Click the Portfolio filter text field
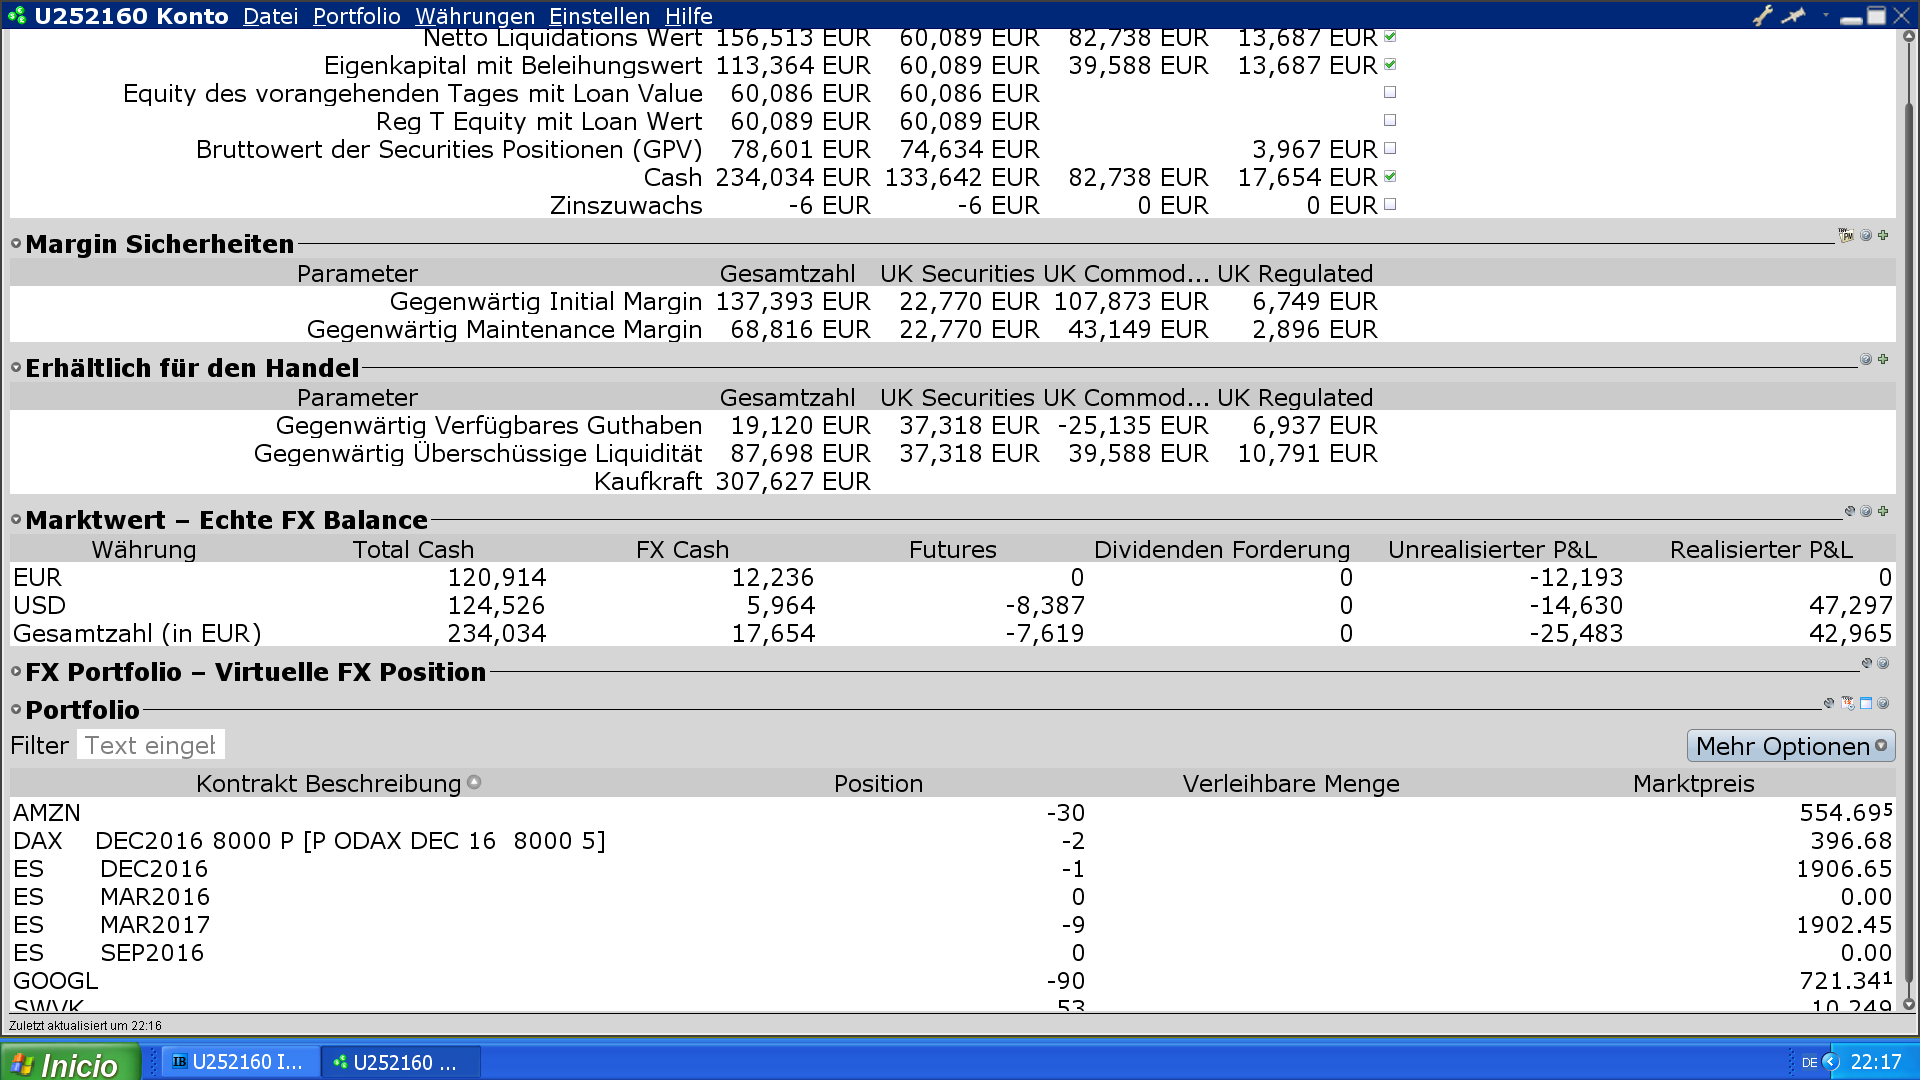 coord(151,746)
